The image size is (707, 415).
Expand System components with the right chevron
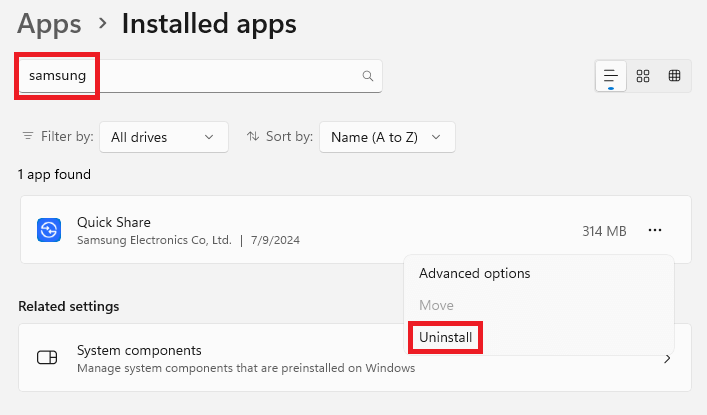[667, 358]
